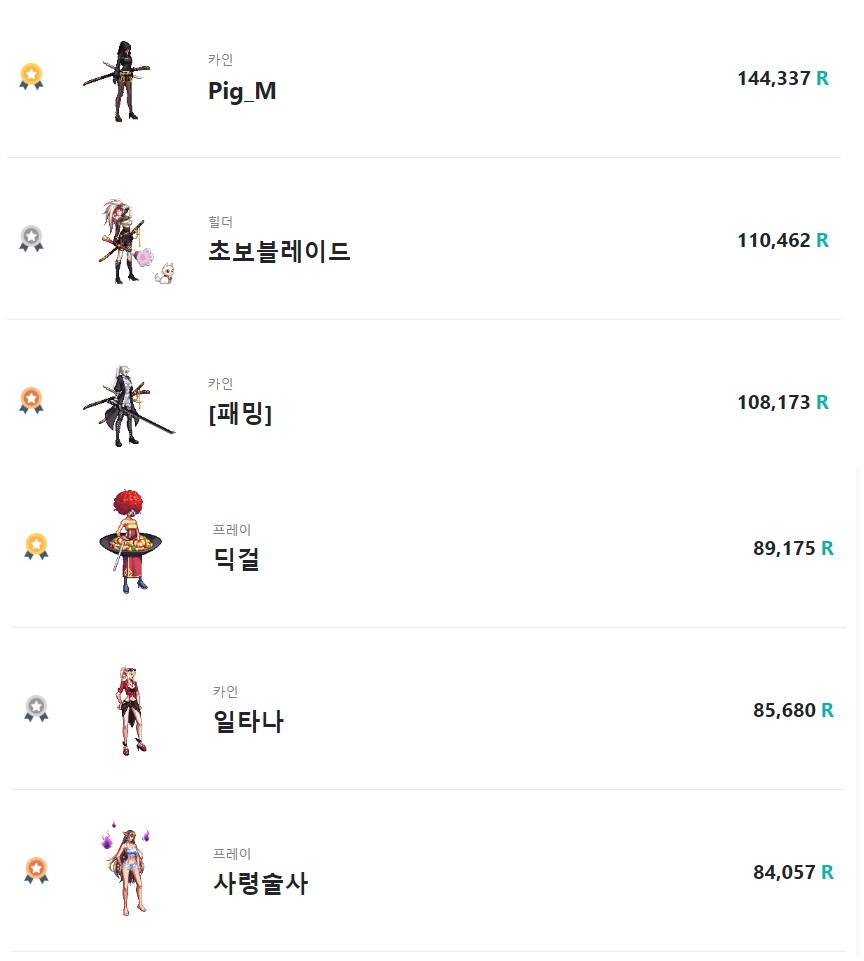Click the 89,175 R score value
The image size is (864, 961).
click(x=794, y=548)
